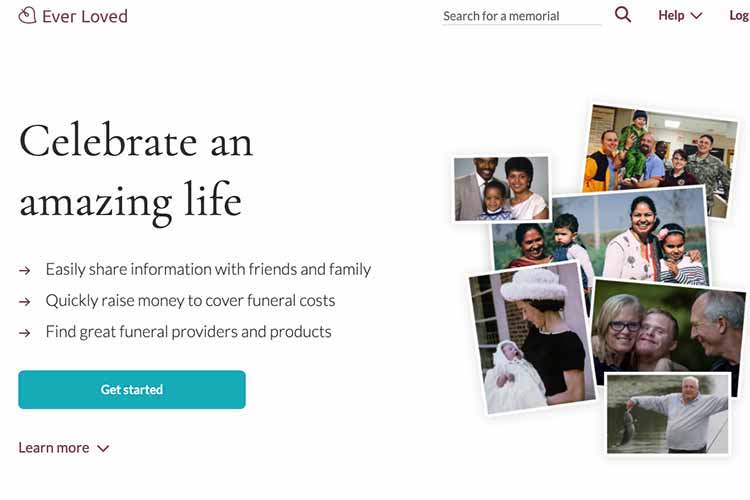Viewport: 750px width, 500px height.
Task: Click the Ever Loved brand name text
Action: pyautogui.click(x=85, y=16)
